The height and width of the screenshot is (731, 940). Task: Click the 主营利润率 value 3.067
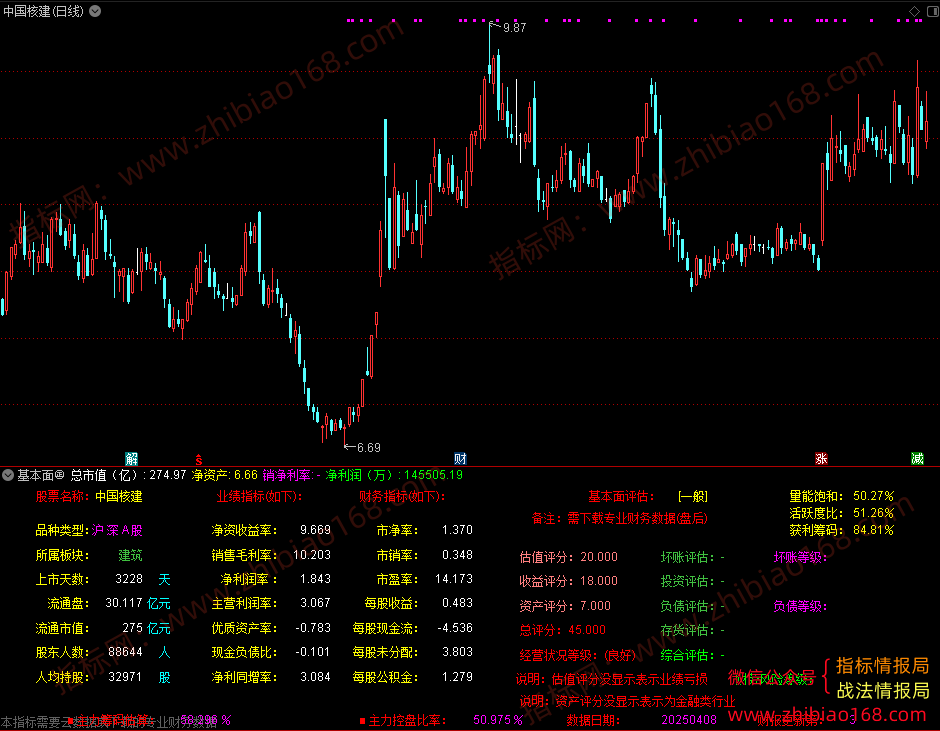tap(315, 603)
